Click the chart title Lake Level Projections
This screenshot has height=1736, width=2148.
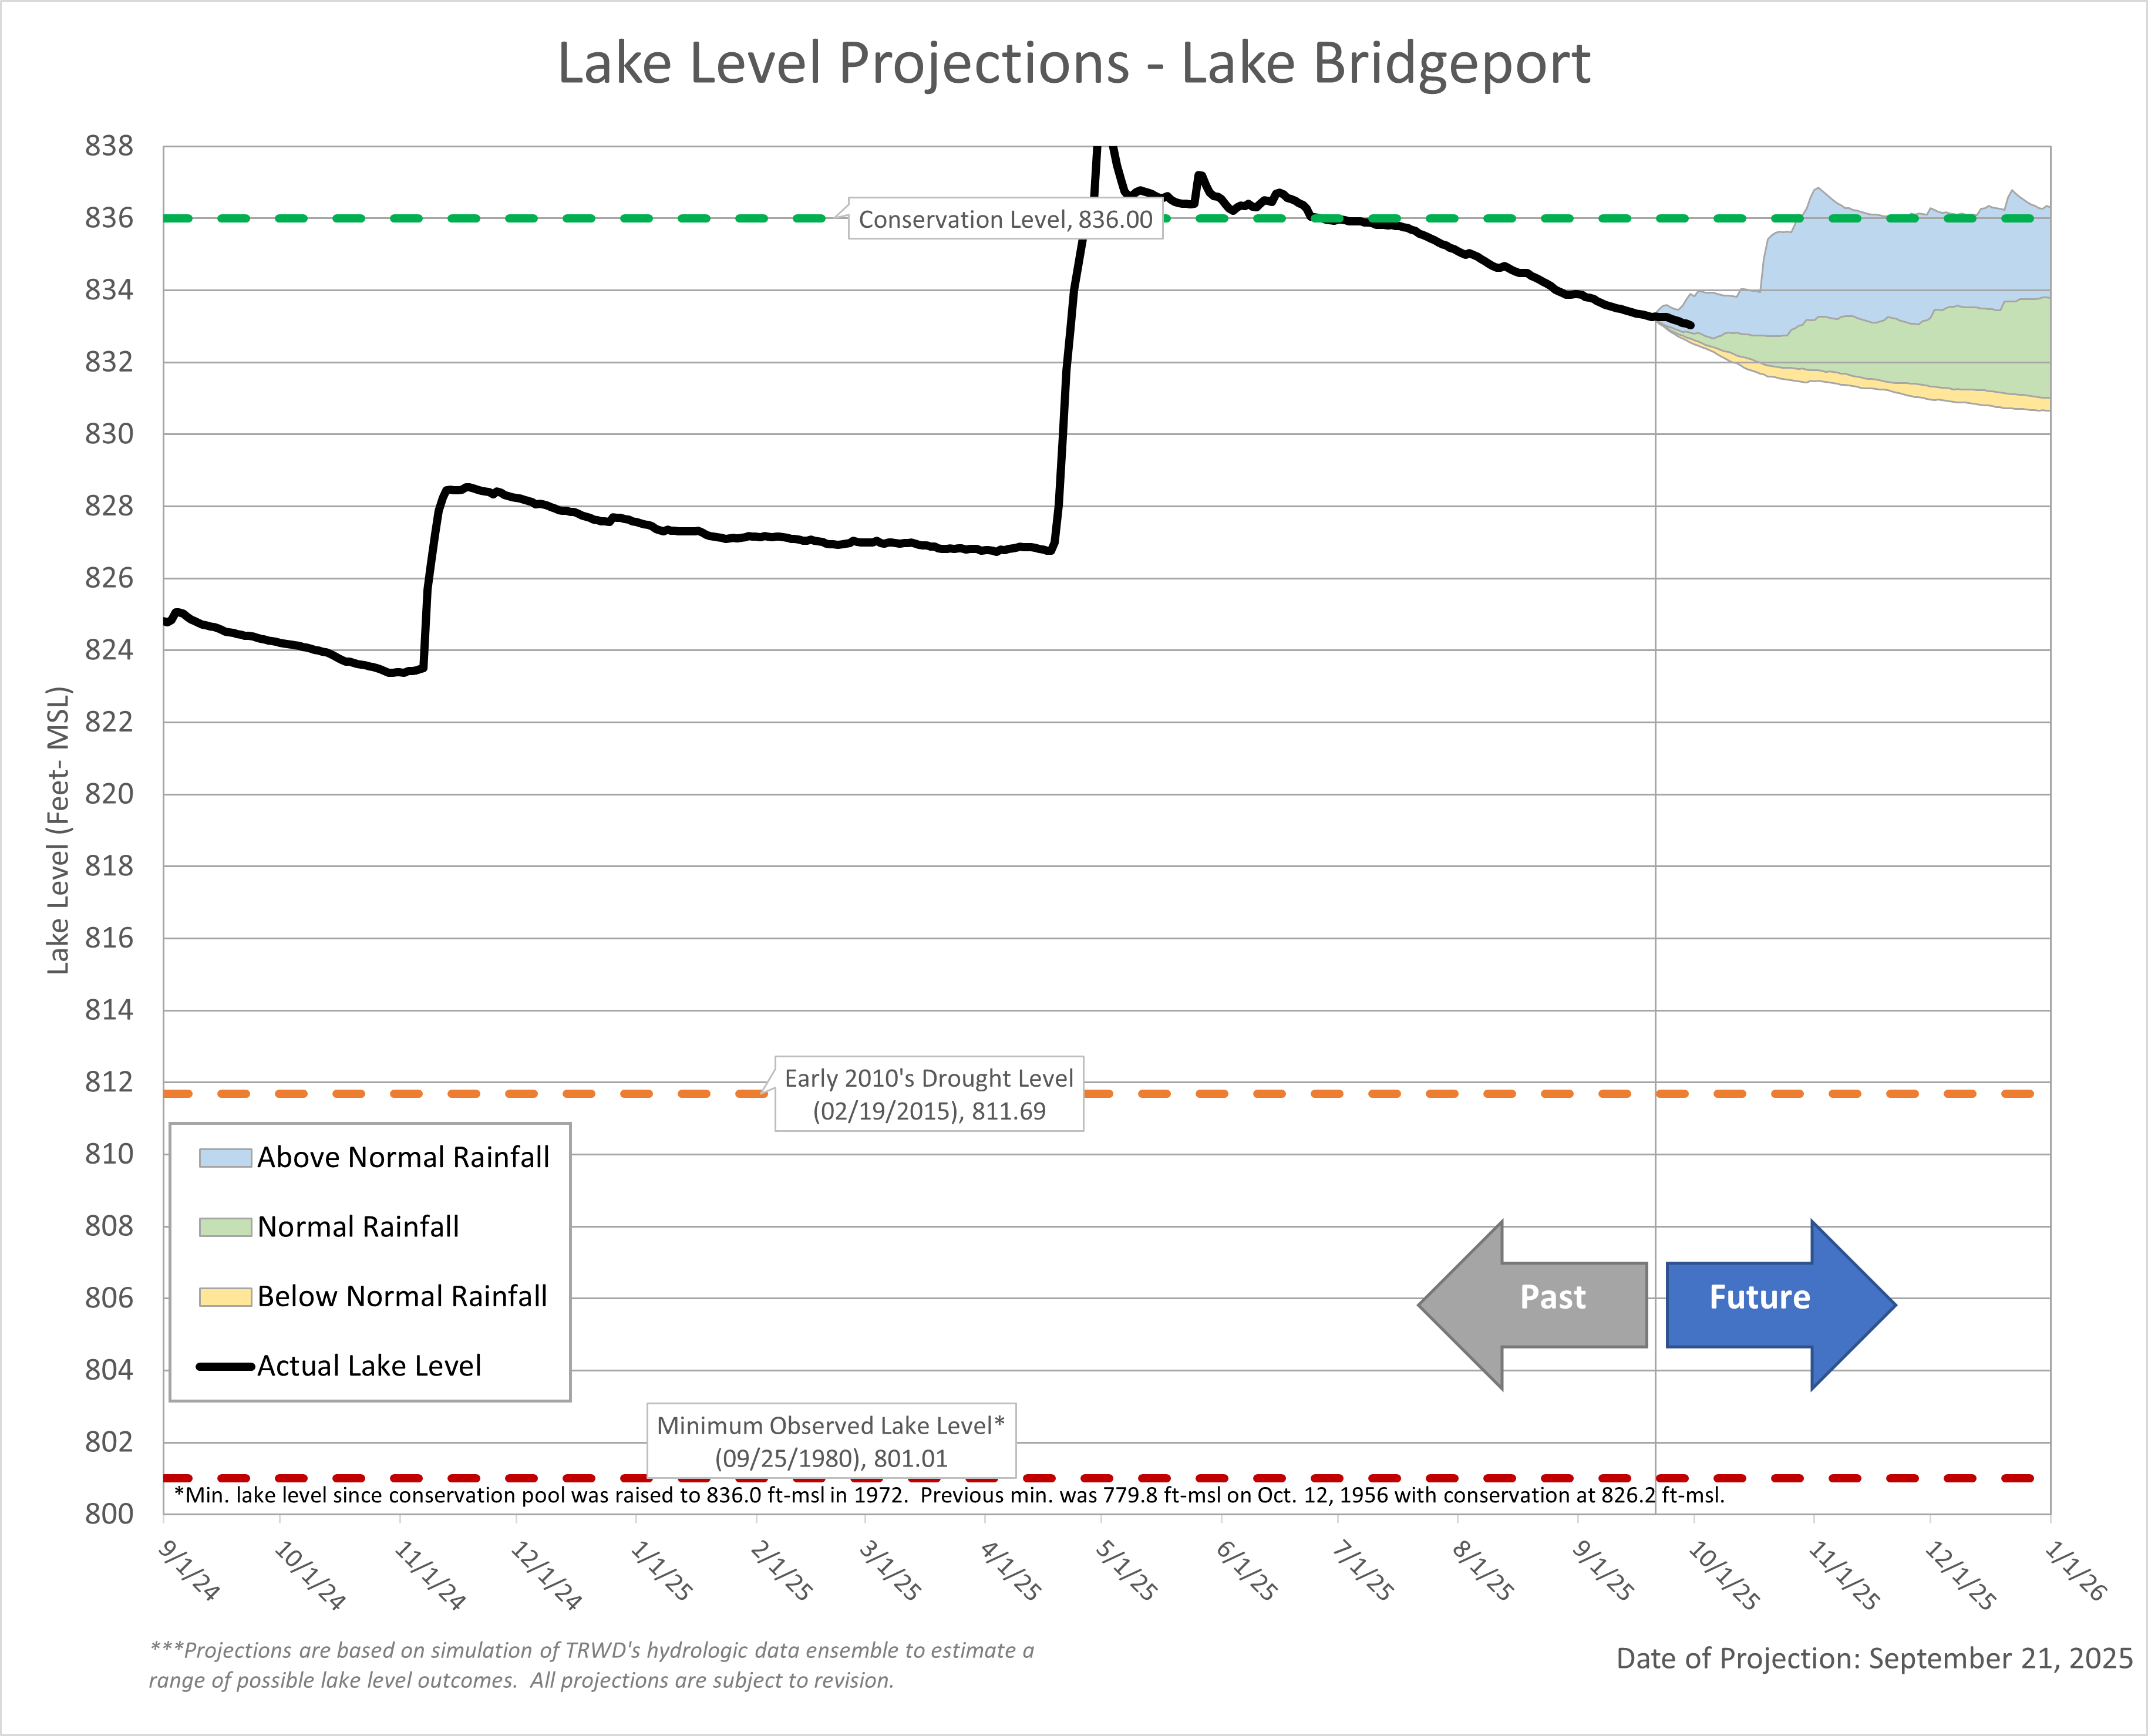point(1073,63)
